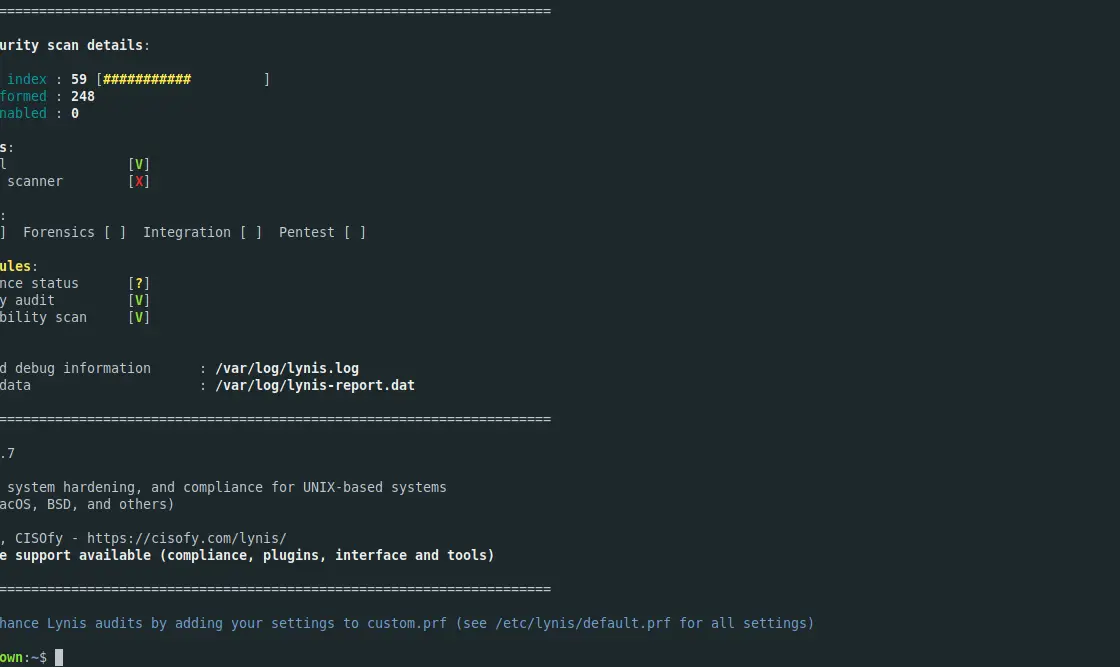Click the Forensics scan mode label
The image size is (1120, 667).
[59, 233]
